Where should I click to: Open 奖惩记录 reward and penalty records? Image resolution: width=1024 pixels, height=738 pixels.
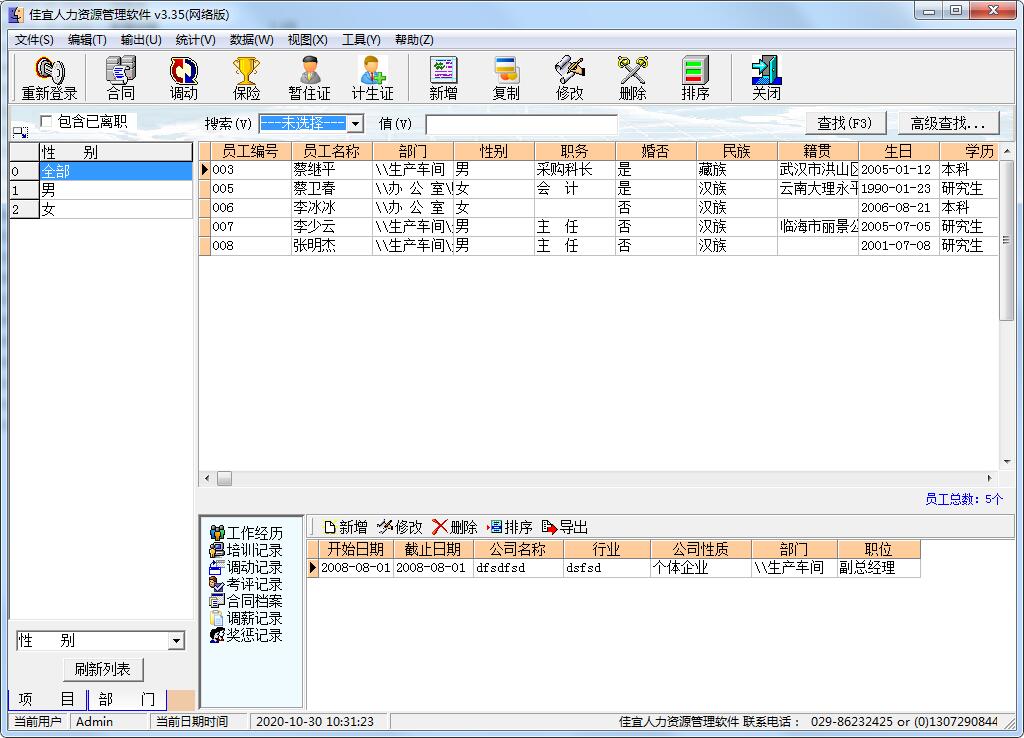[x=246, y=635]
